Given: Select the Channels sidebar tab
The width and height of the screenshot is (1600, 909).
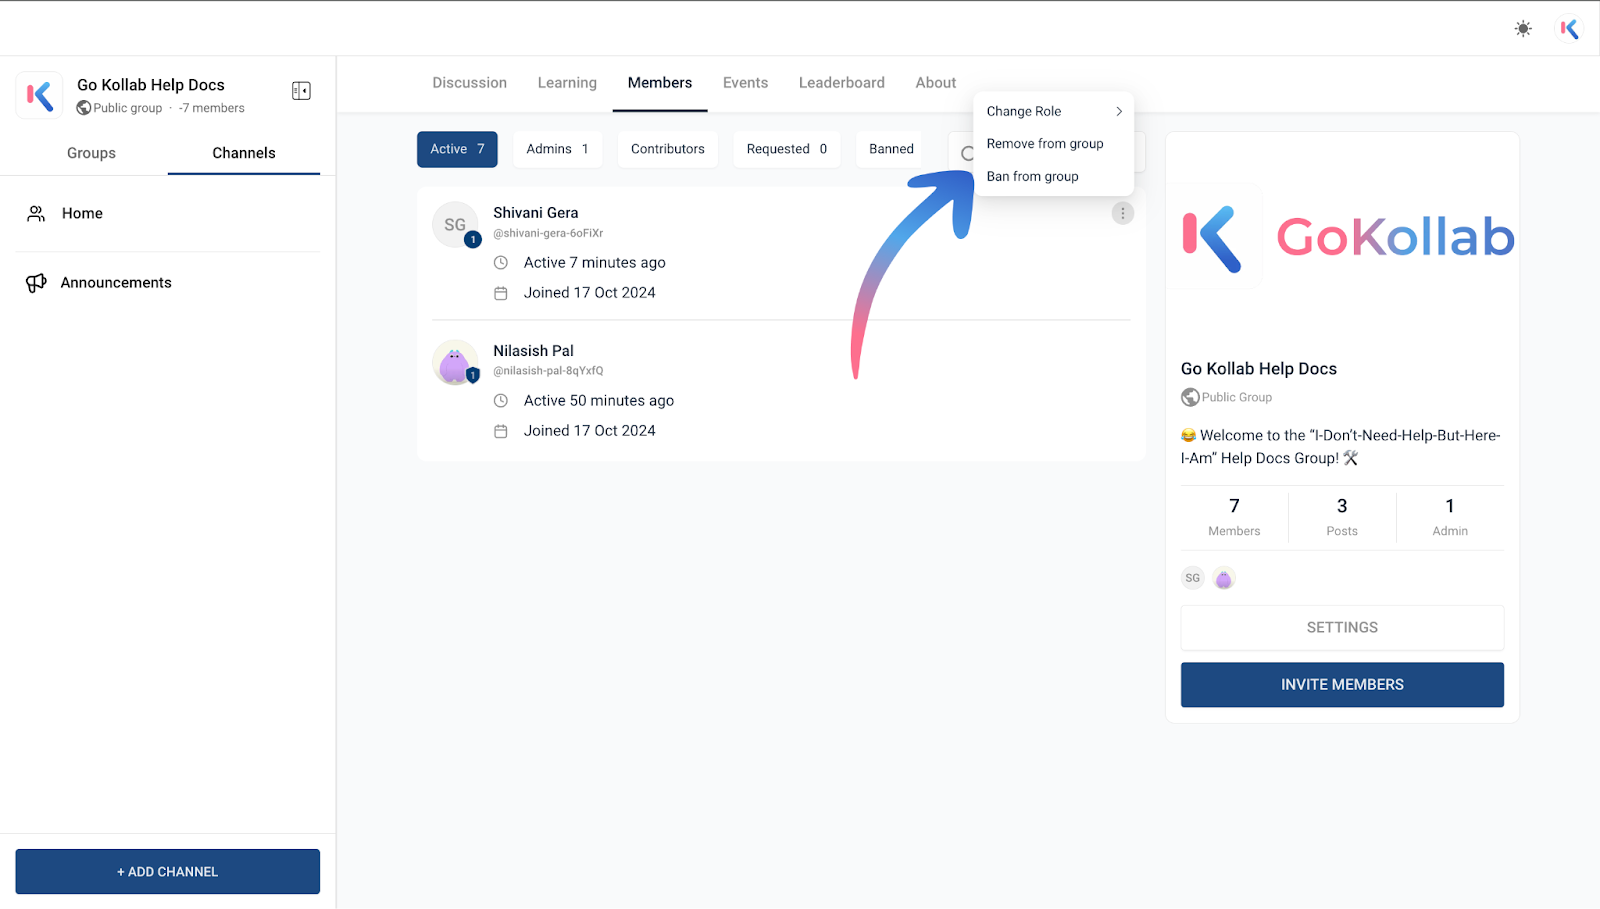Looking at the screenshot, I should point(244,153).
